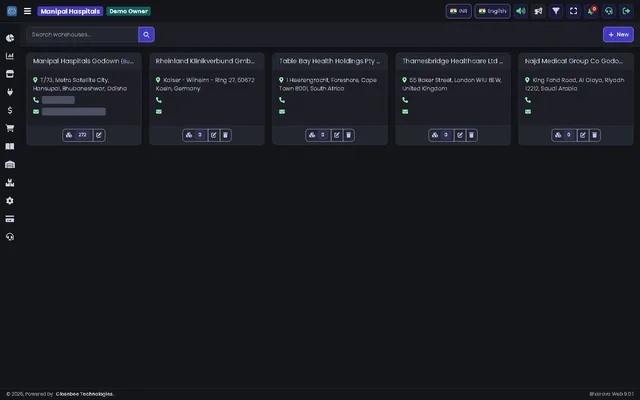Viewport: 640px width, 400px height.
Task: Open the settings gear sidebar icon
Action: click(10, 201)
